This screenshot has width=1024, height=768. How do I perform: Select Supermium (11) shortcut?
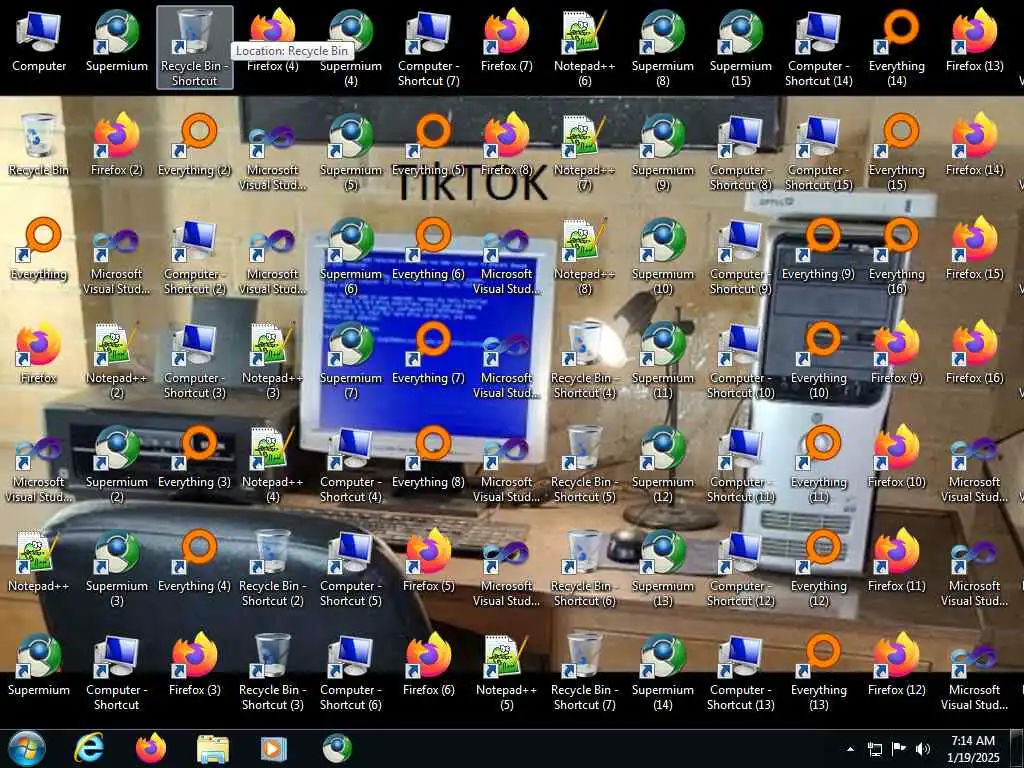tap(662, 359)
